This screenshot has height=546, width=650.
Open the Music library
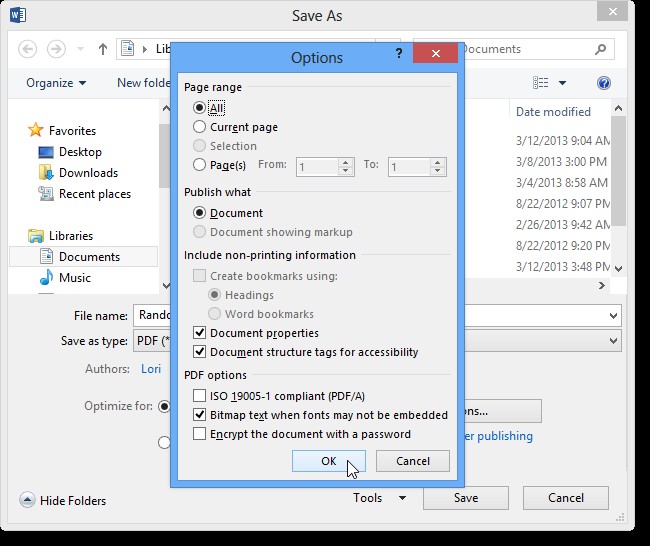pyautogui.click(x=46, y=278)
